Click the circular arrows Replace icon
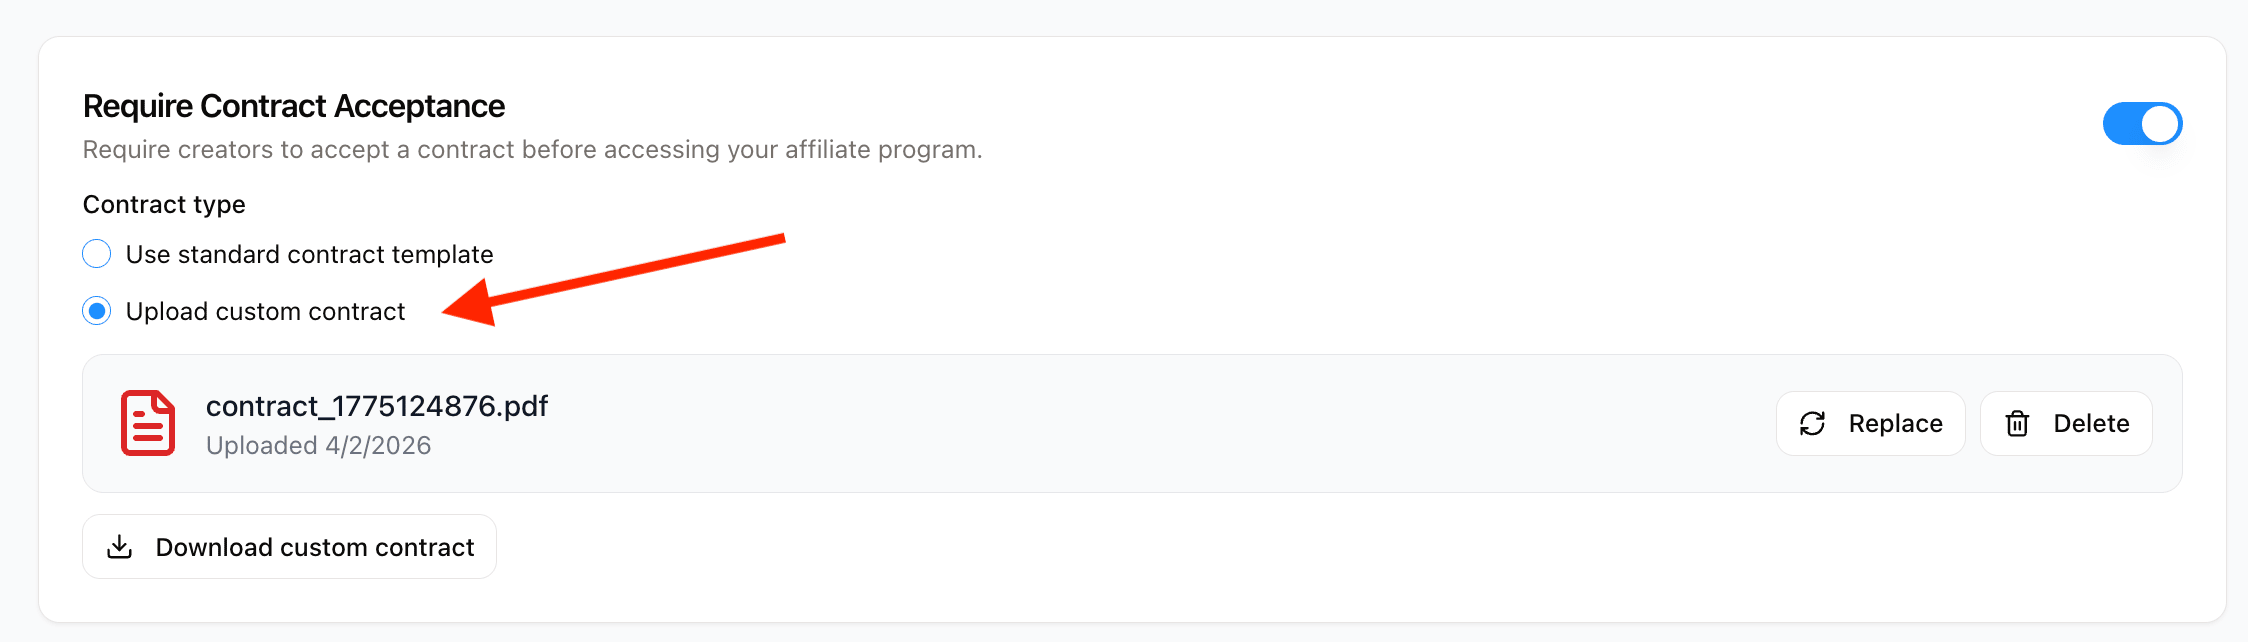2248x642 pixels. [x=1813, y=424]
